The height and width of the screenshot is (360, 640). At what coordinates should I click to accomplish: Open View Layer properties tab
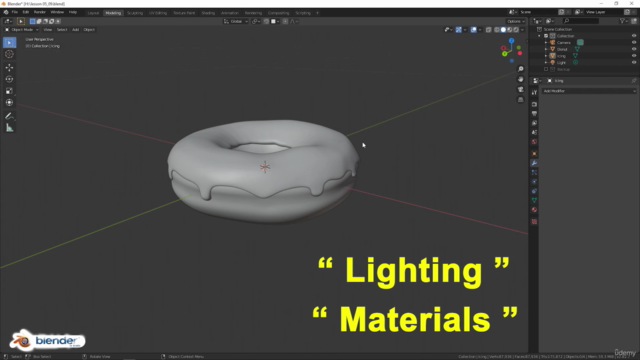534,123
